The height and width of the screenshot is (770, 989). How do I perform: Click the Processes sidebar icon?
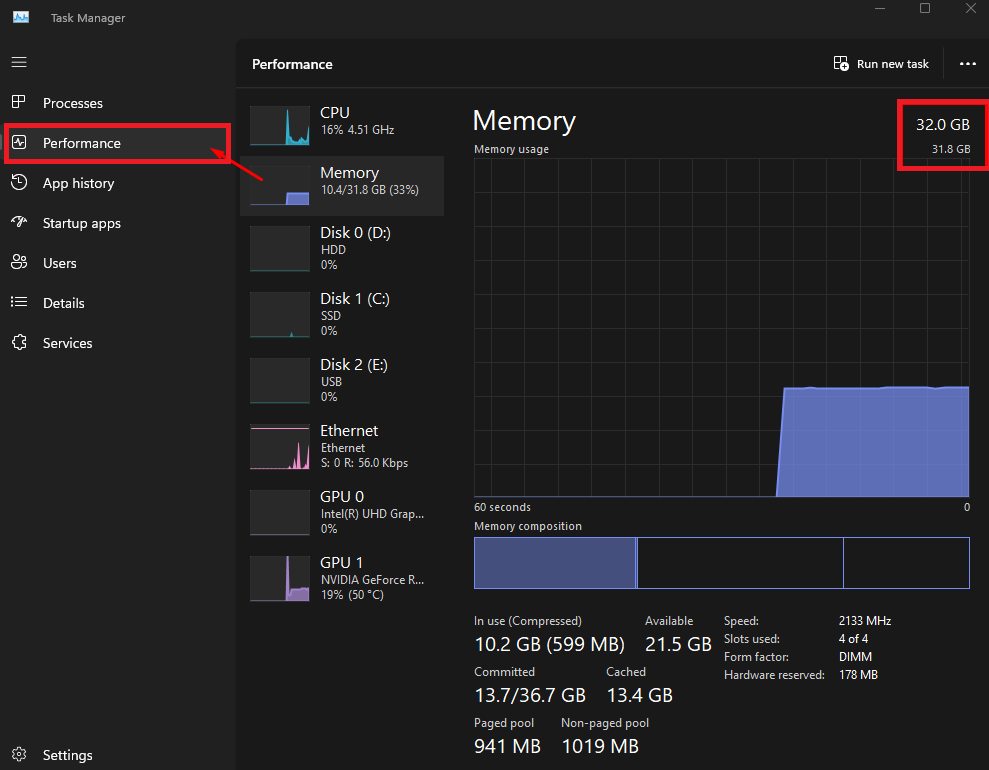[19, 102]
